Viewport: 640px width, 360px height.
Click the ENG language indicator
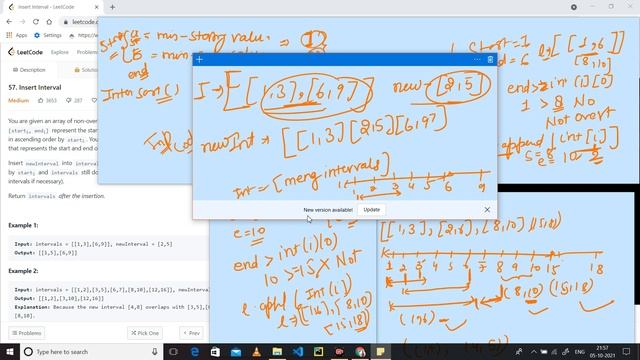coord(580,352)
